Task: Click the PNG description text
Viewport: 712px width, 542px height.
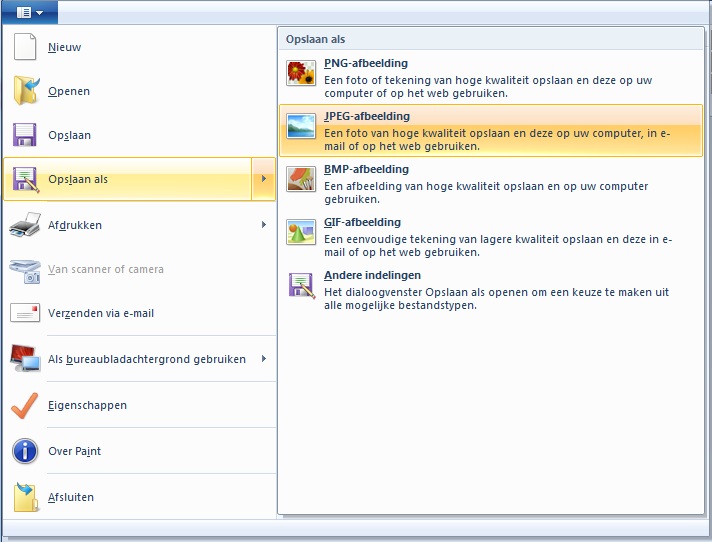Action: click(488, 87)
